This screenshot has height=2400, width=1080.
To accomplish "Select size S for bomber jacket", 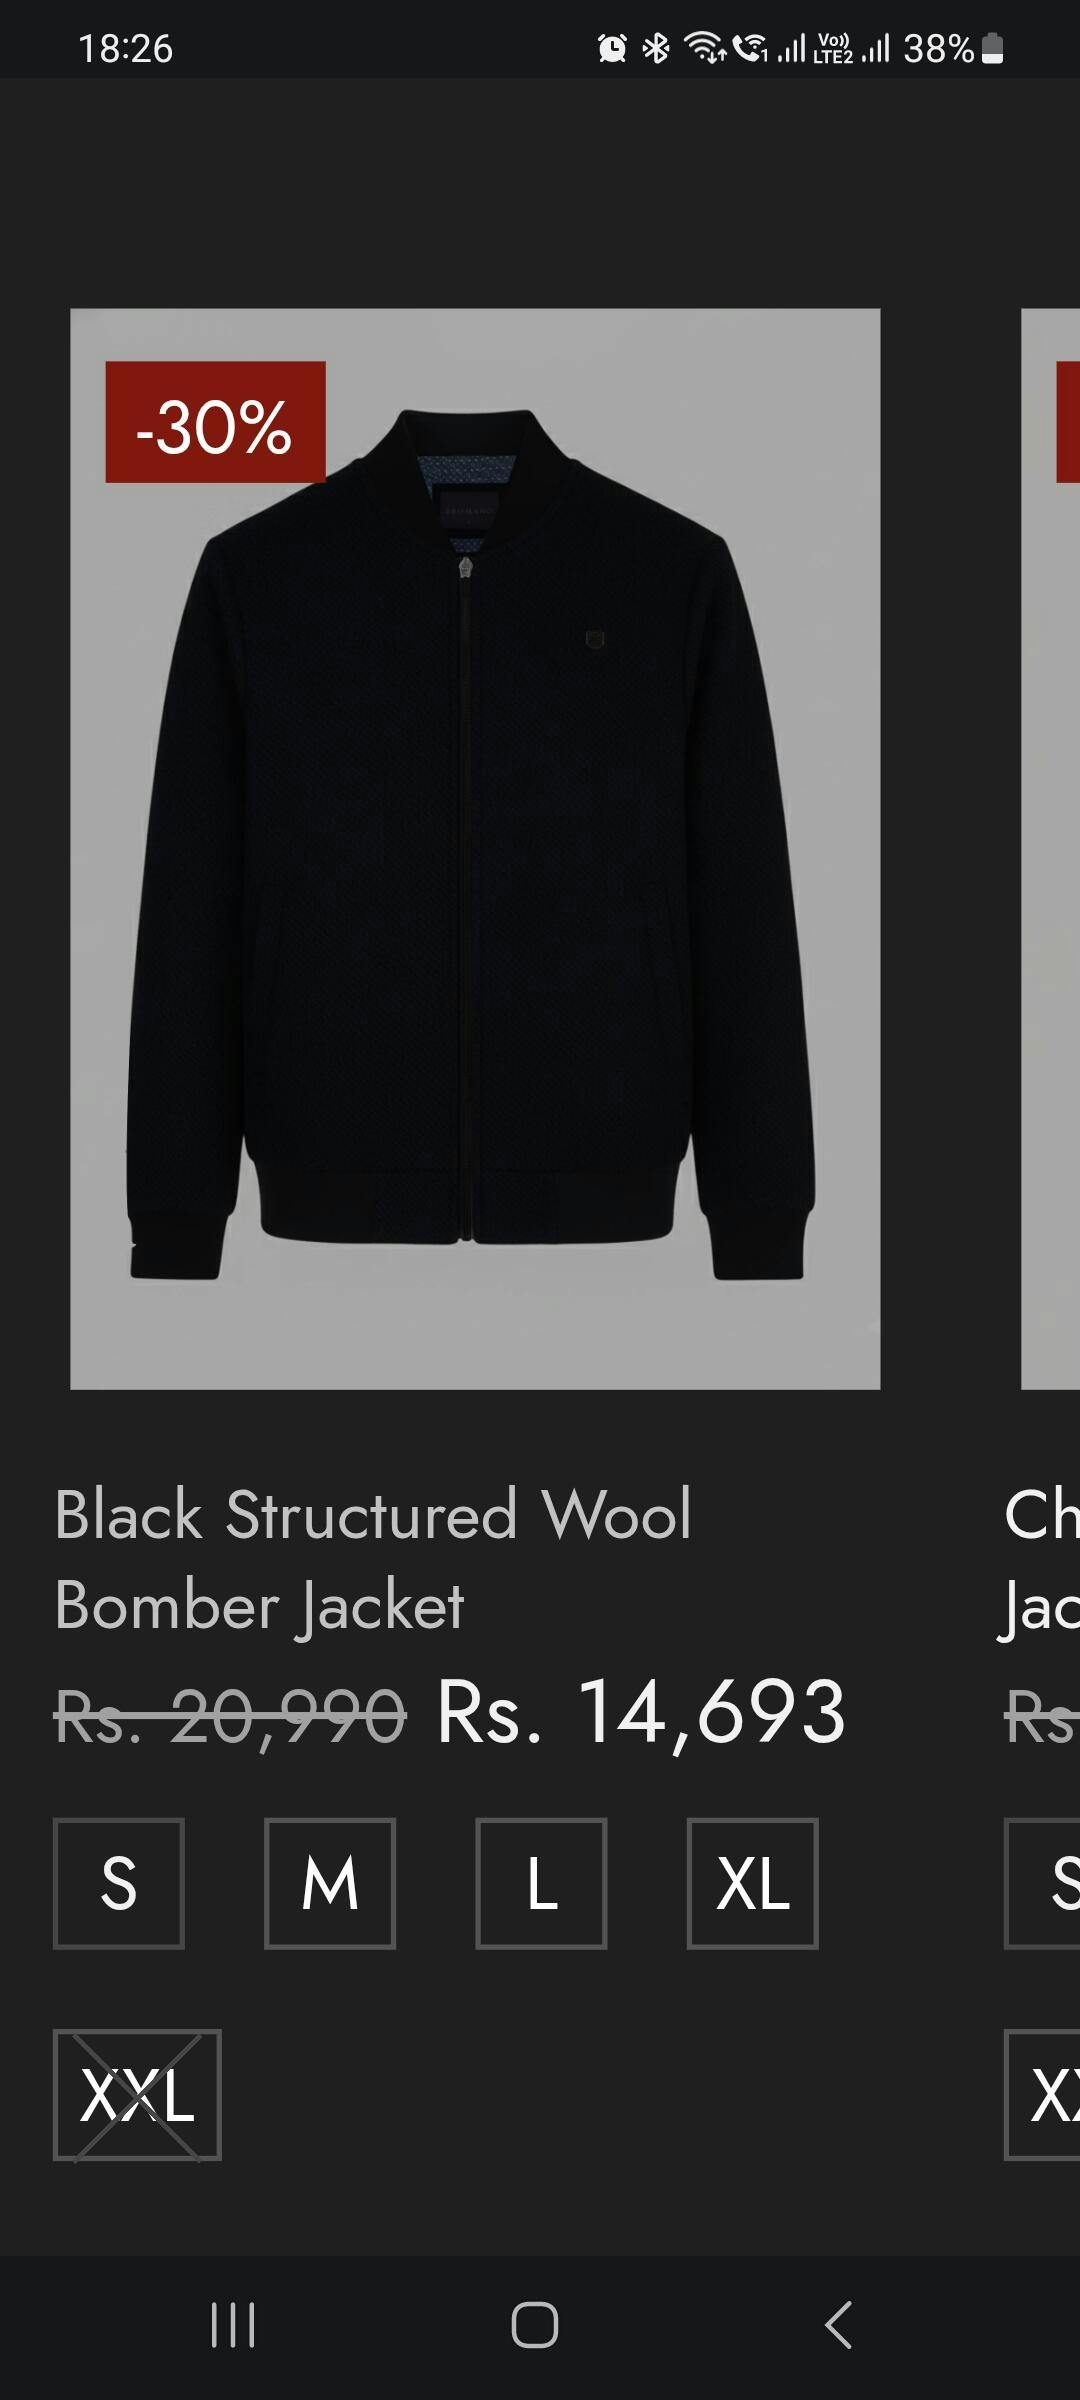I will [118, 1883].
